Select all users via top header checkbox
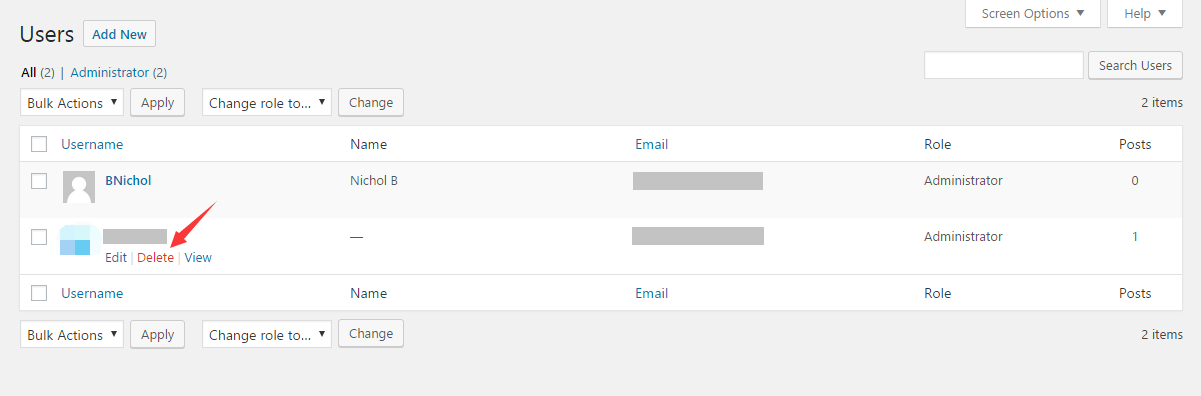 (x=39, y=144)
